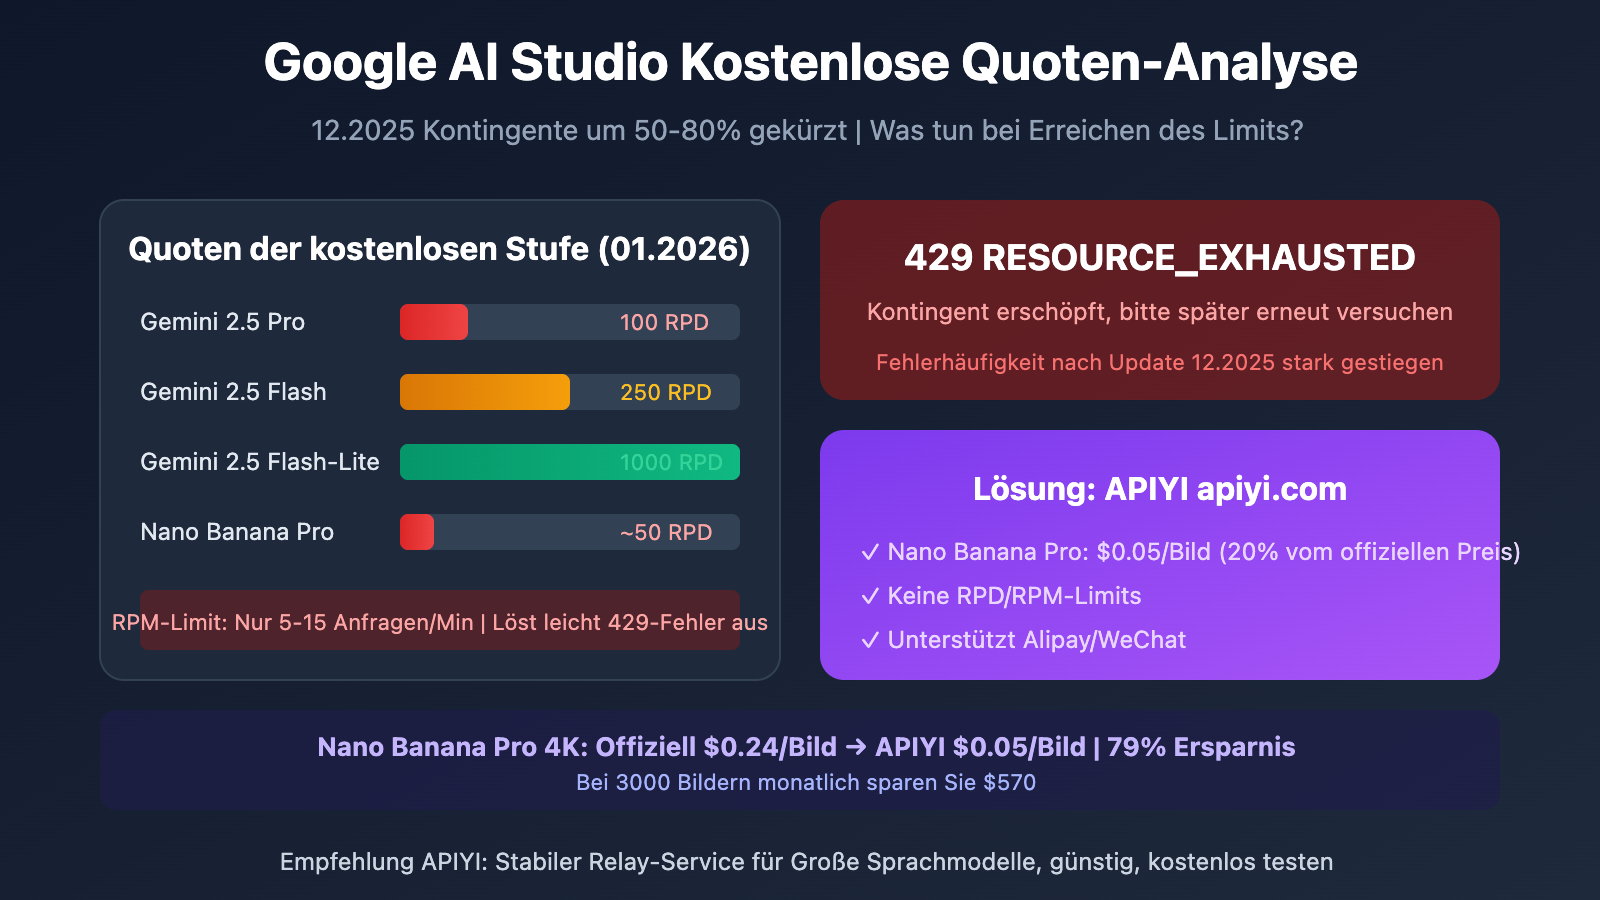Click the subtitle about '50-80% gekürzt'

pyautogui.click(x=807, y=131)
